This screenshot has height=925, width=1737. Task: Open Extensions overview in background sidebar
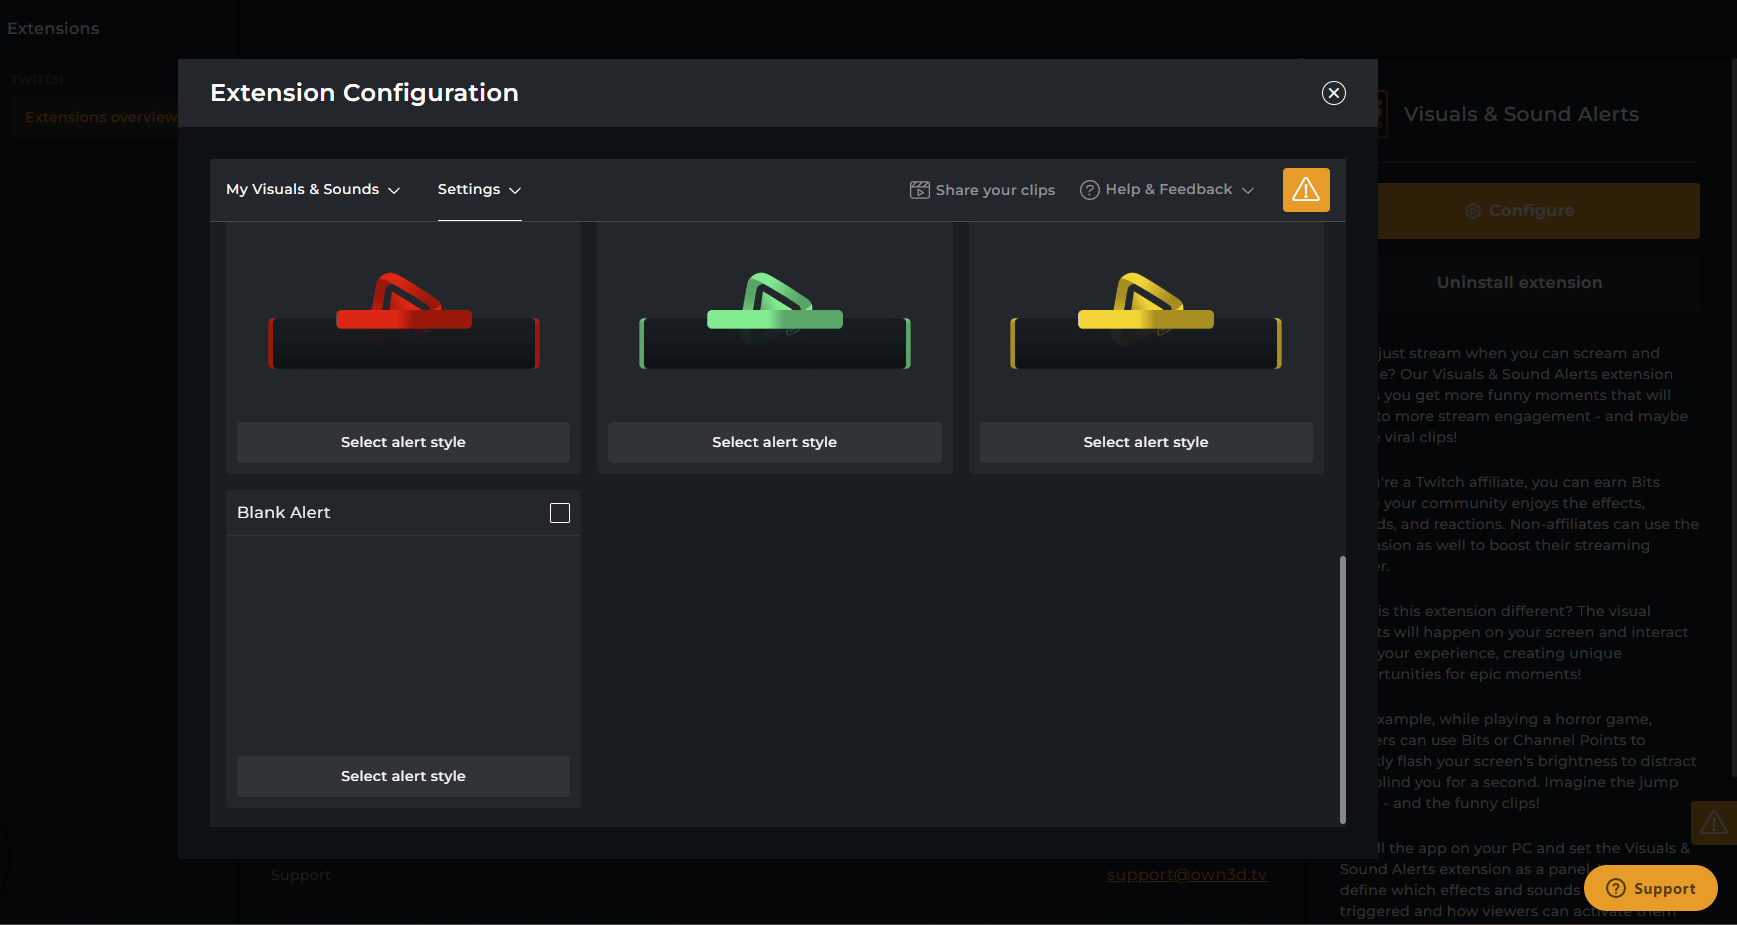click(x=101, y=117)
